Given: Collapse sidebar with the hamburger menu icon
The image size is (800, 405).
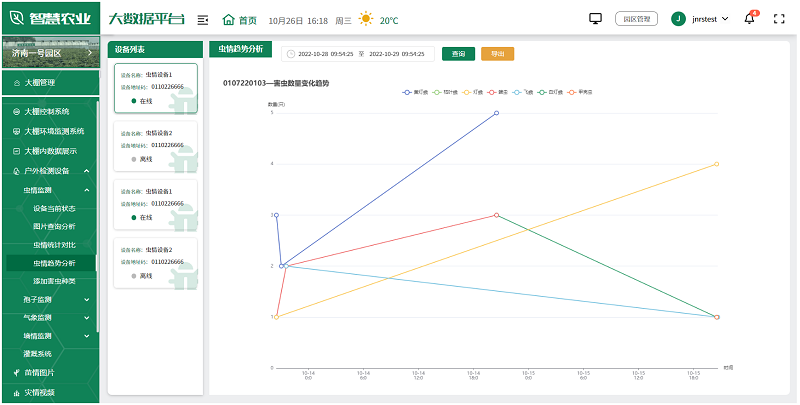Looking at the screenshot, I should (203, 19).
